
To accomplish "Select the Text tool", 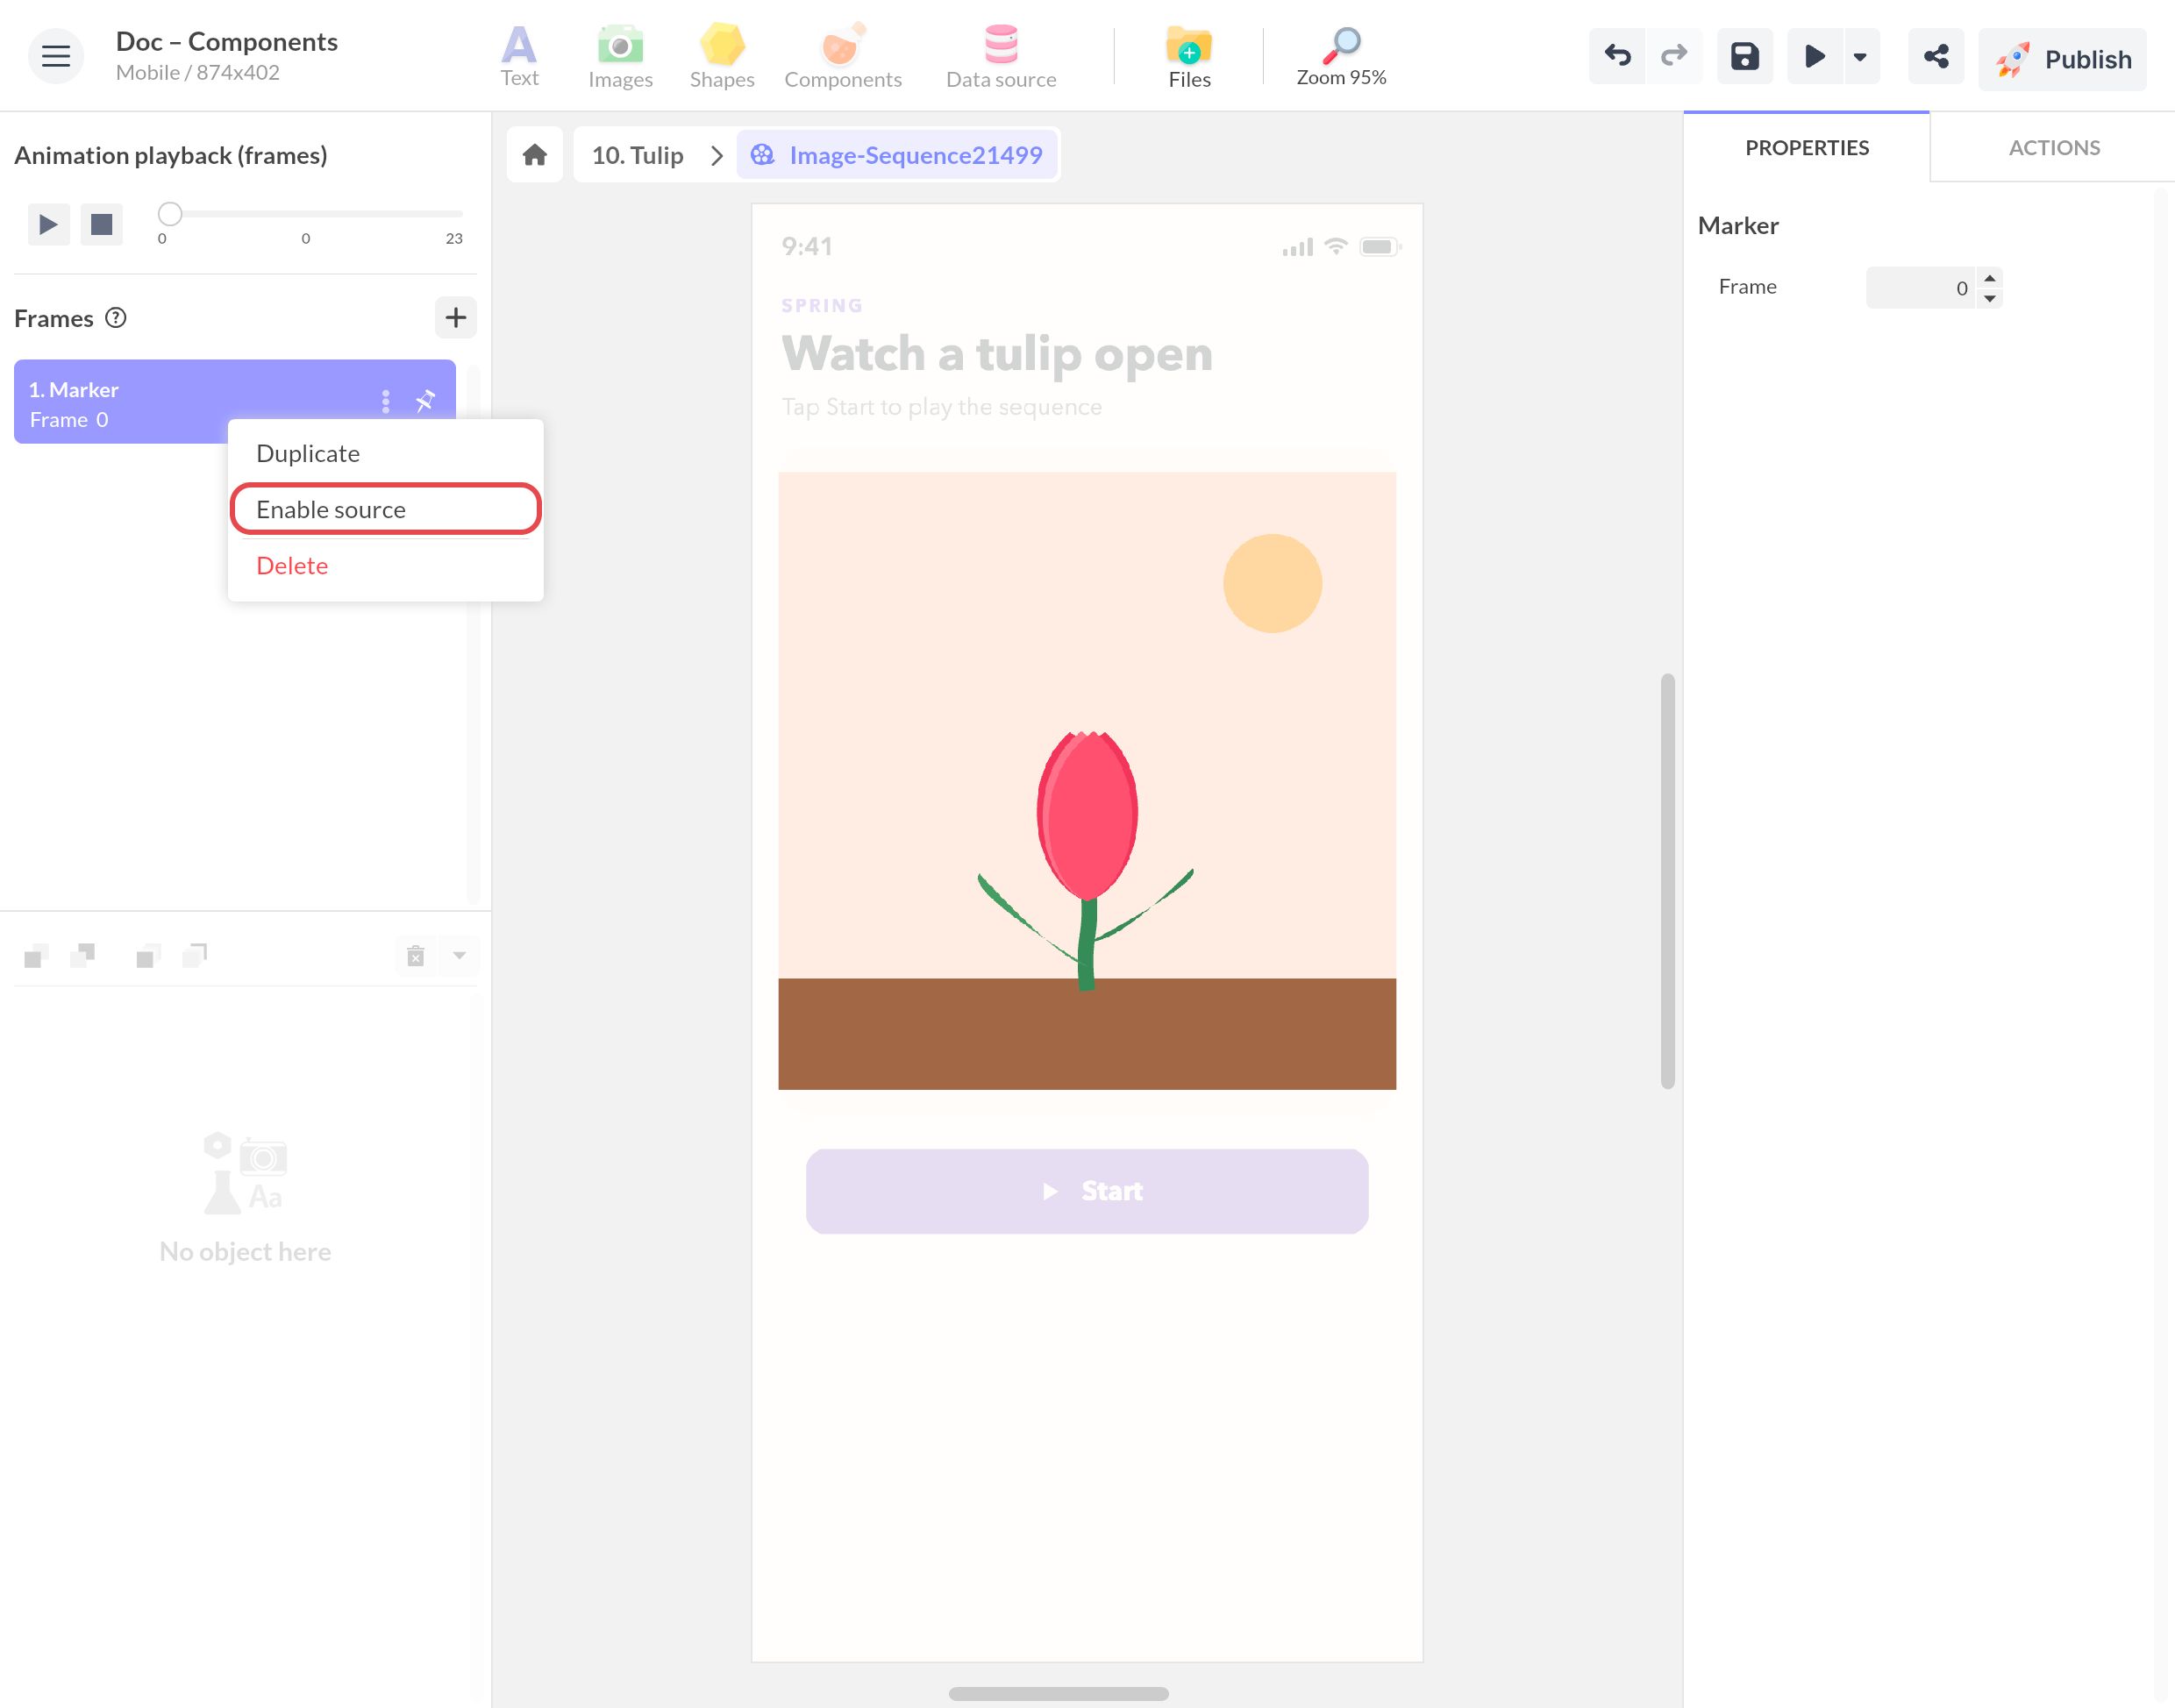I will (x=519, y=57).
